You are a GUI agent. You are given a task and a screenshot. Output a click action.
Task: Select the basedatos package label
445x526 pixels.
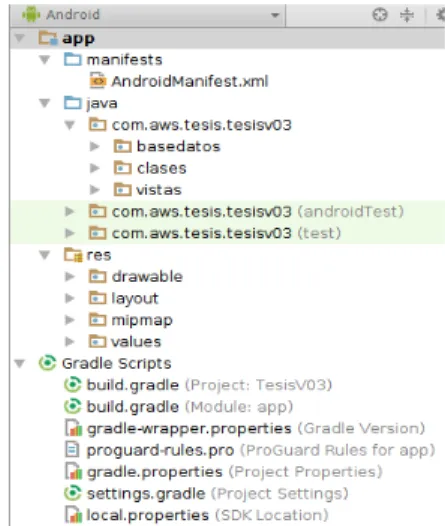click(x=178, y=147)
